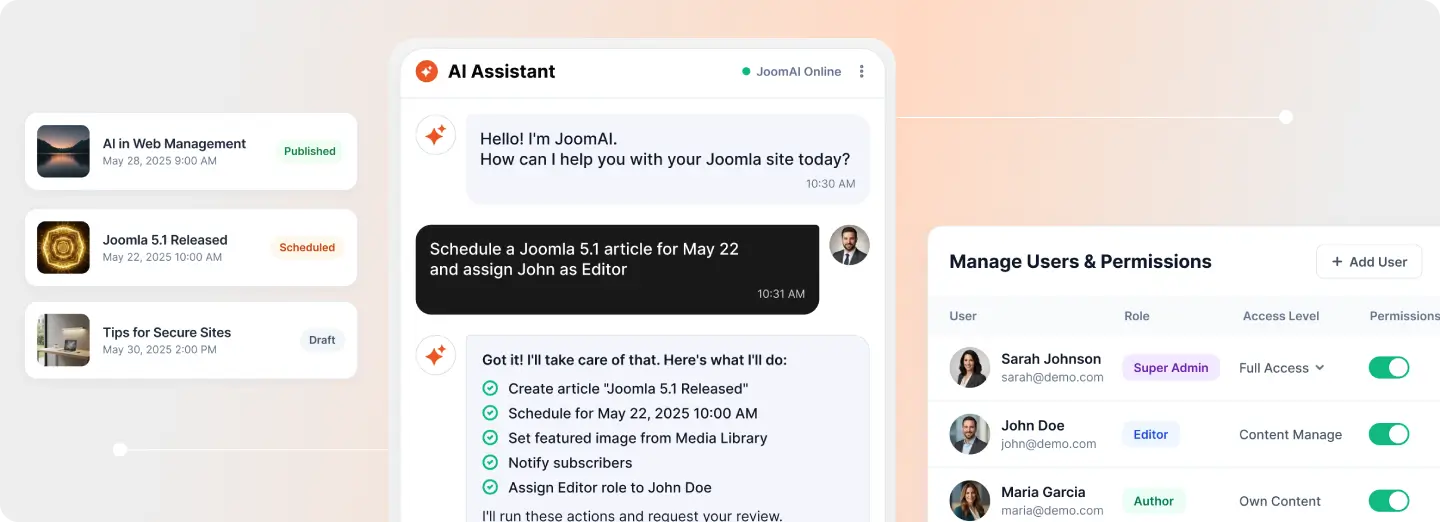Click the 'Permissions' column header
Screen dimensions: 1440x522
(x=1404, y=316)
